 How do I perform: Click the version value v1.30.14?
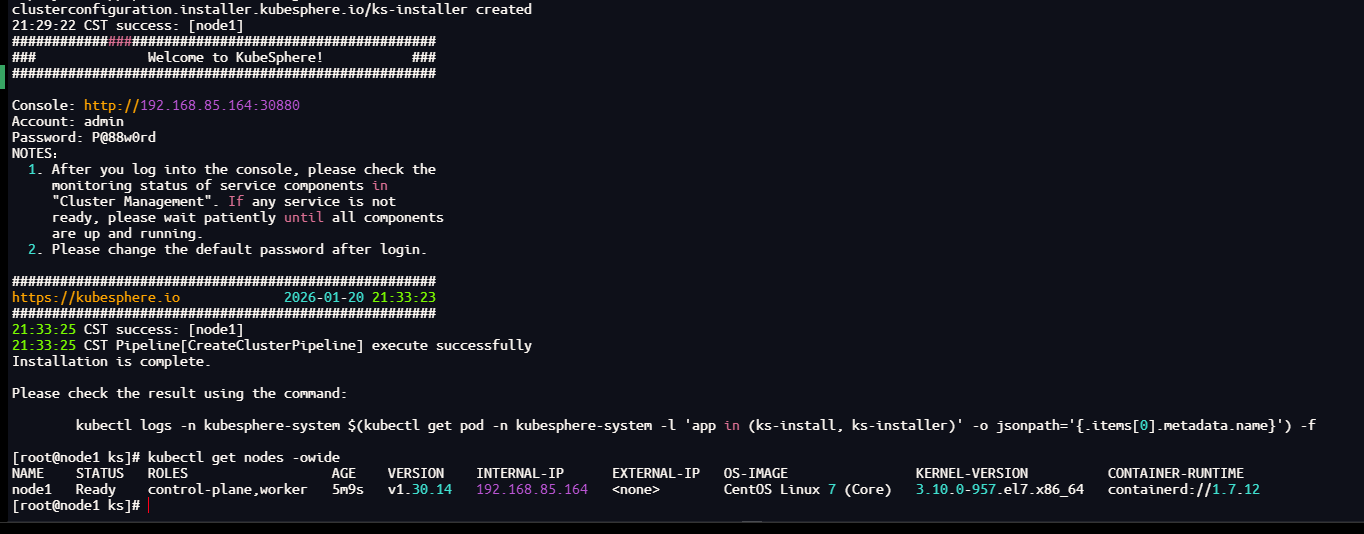420,489
